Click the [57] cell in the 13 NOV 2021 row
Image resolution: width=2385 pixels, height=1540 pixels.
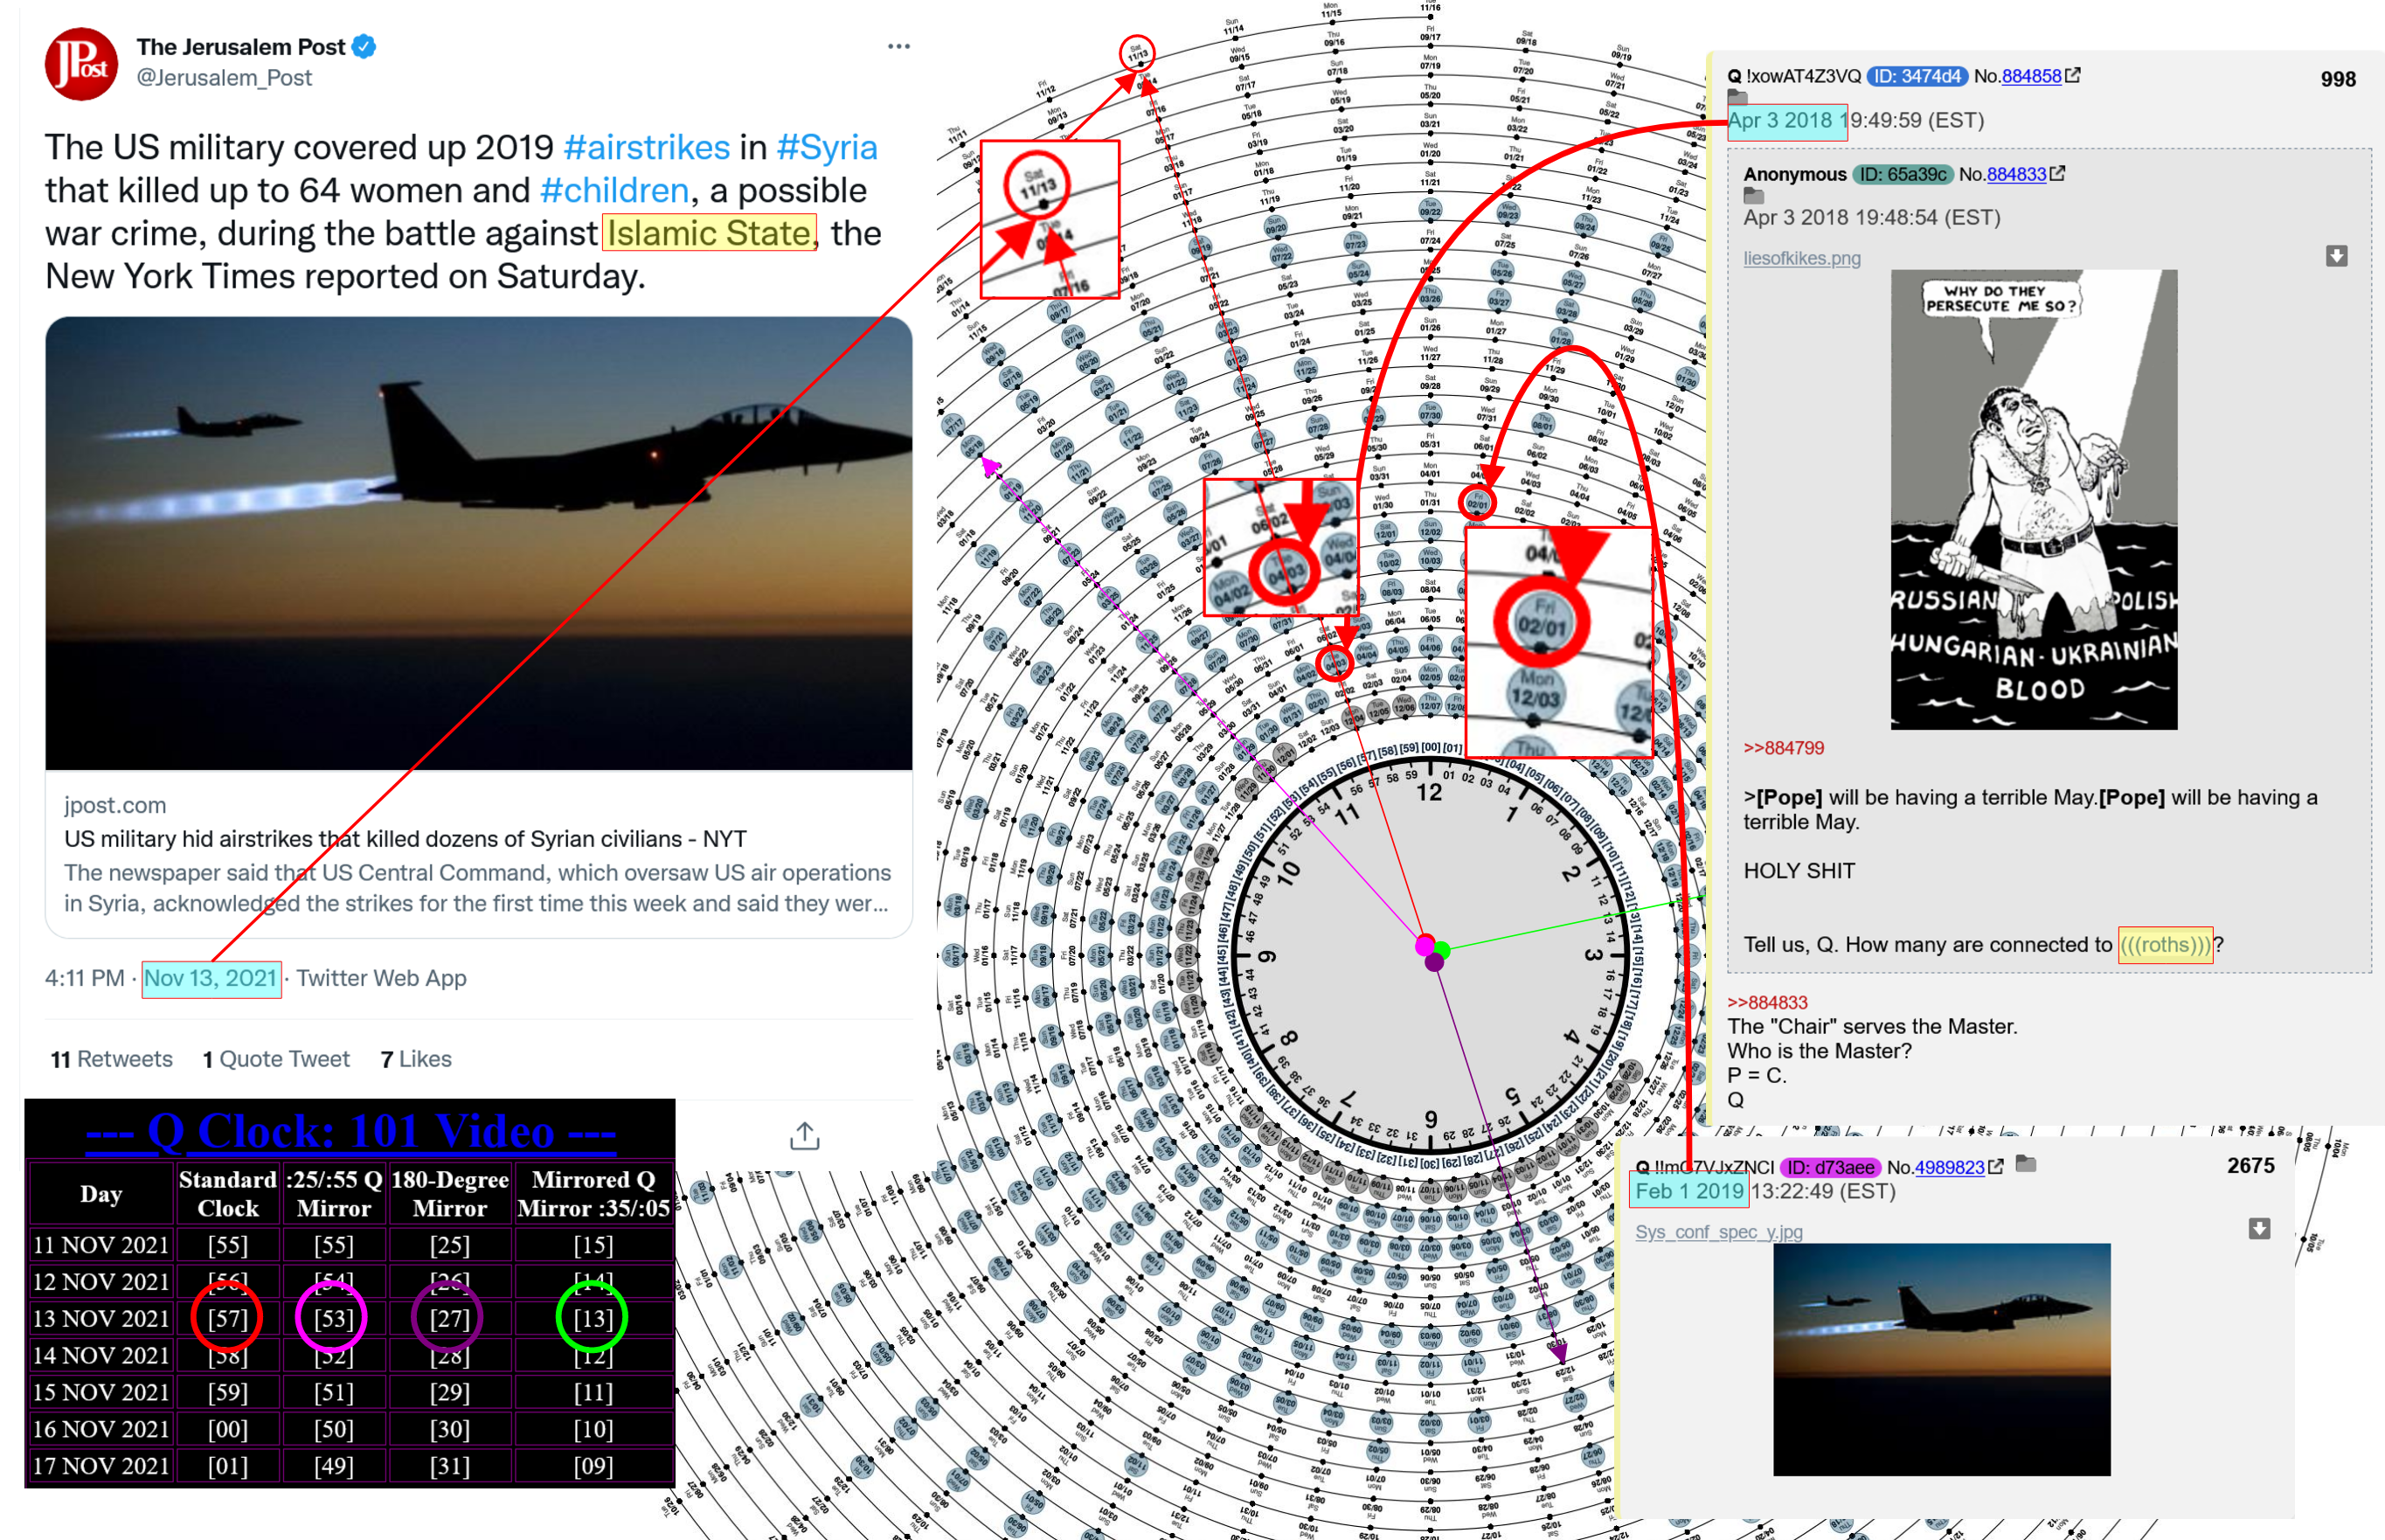point(227,1318)
